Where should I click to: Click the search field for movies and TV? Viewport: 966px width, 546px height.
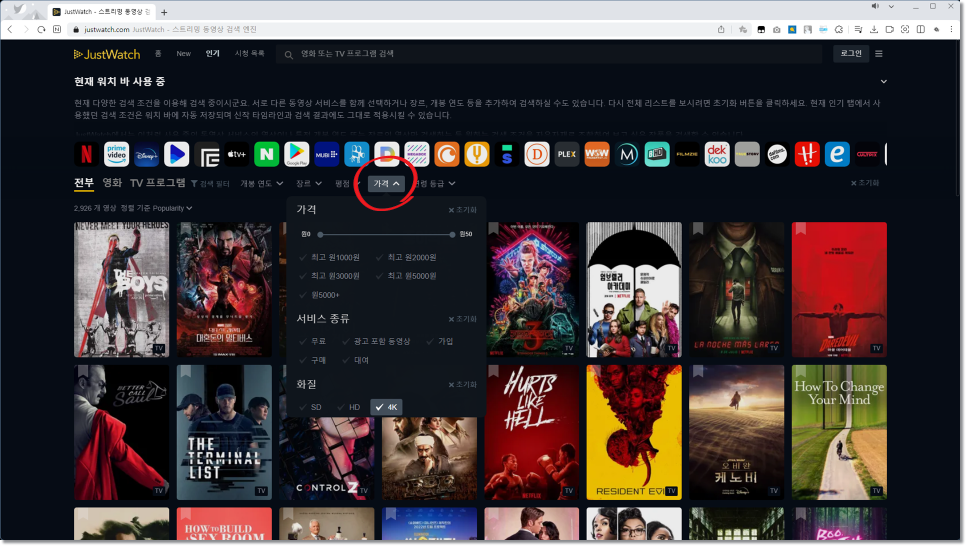tap(548, 54)
